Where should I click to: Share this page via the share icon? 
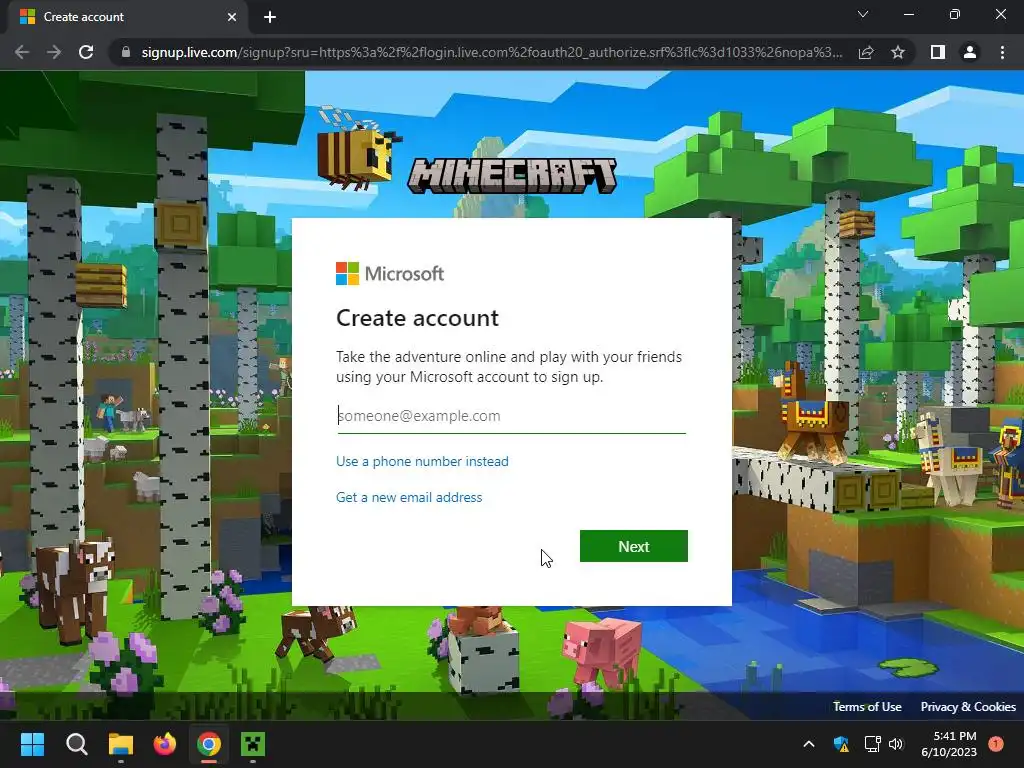[866, 52]
